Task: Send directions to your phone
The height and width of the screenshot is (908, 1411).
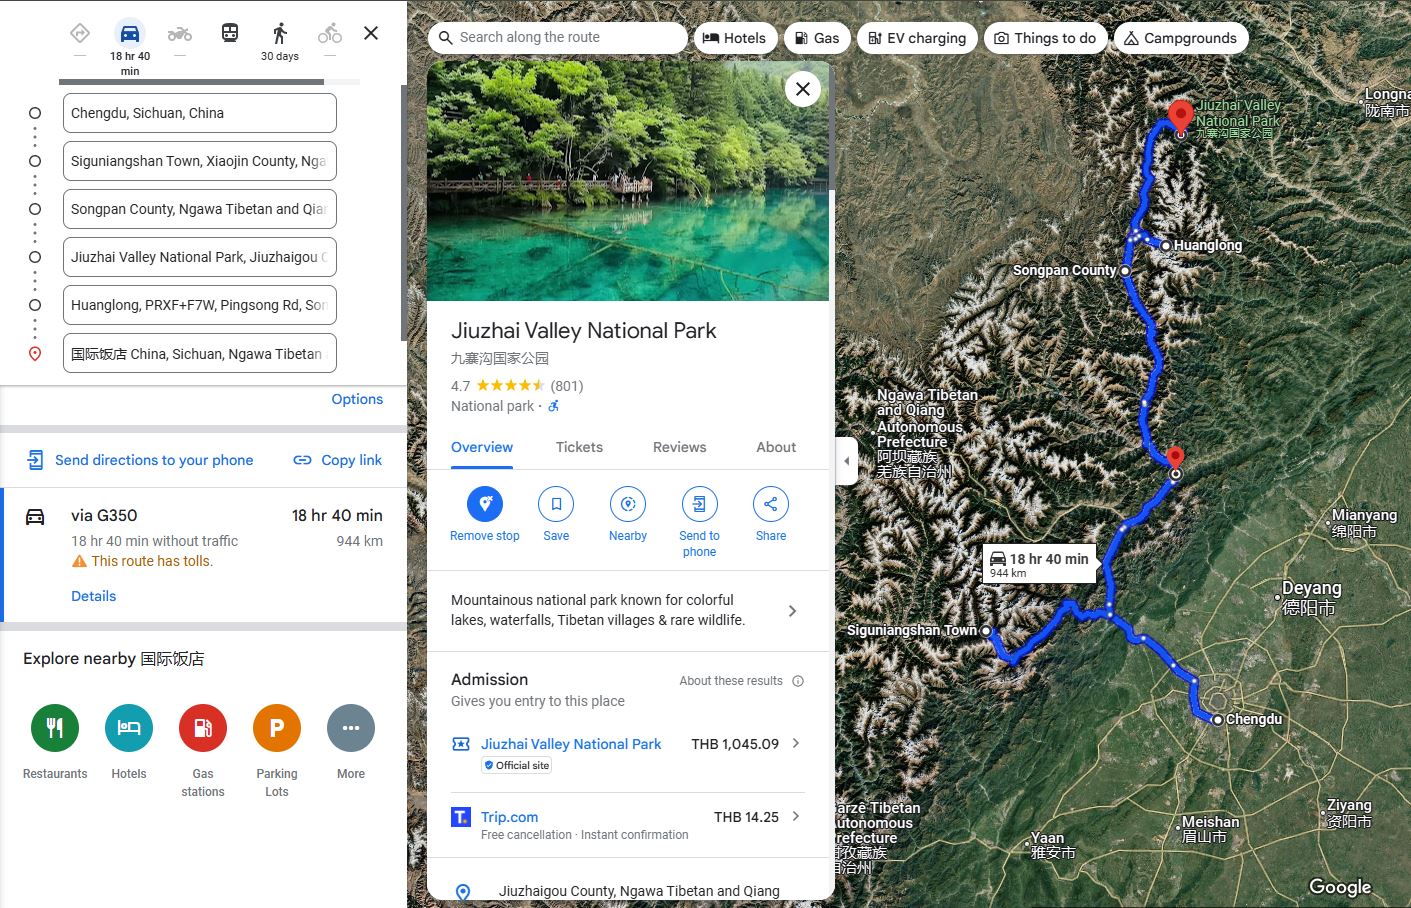Action: [x=140, y=460]
